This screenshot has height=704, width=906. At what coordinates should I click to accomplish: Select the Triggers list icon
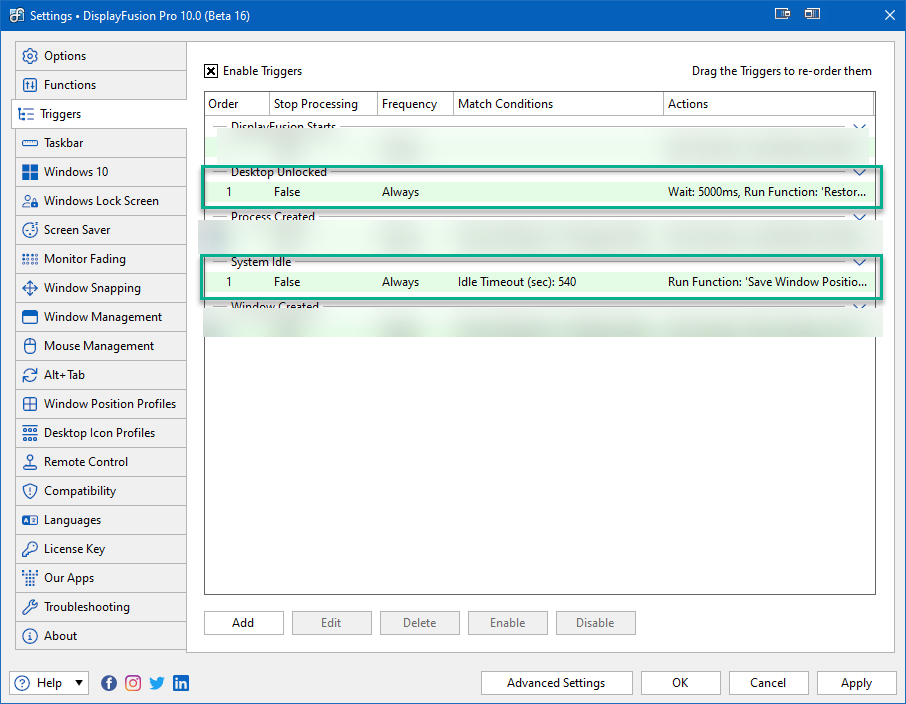[x=26, y=114]
